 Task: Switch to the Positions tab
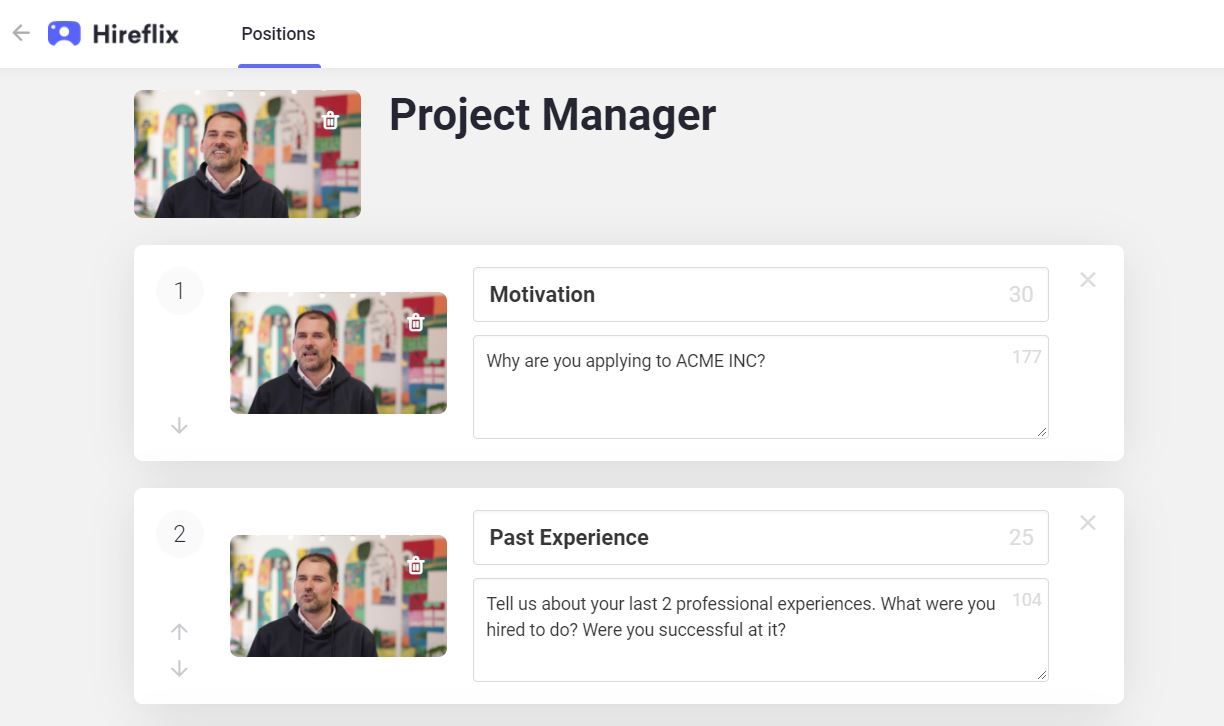pyautogui.click(x=278, y=34)
